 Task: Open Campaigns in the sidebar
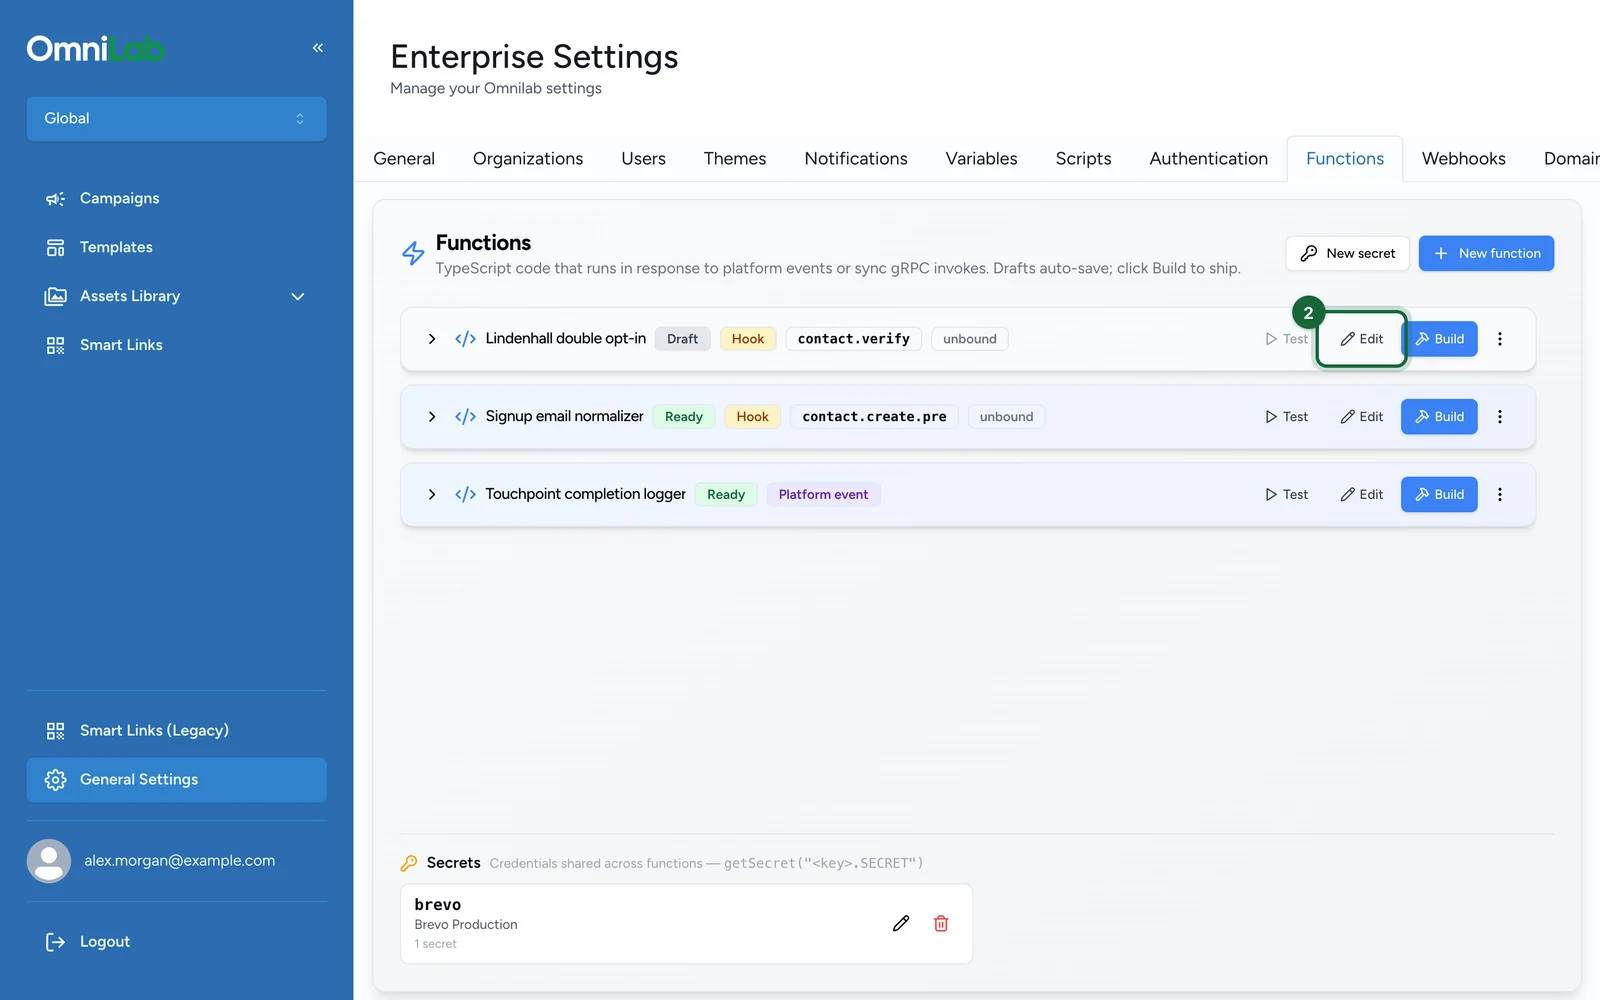click(x=176, y=198)
